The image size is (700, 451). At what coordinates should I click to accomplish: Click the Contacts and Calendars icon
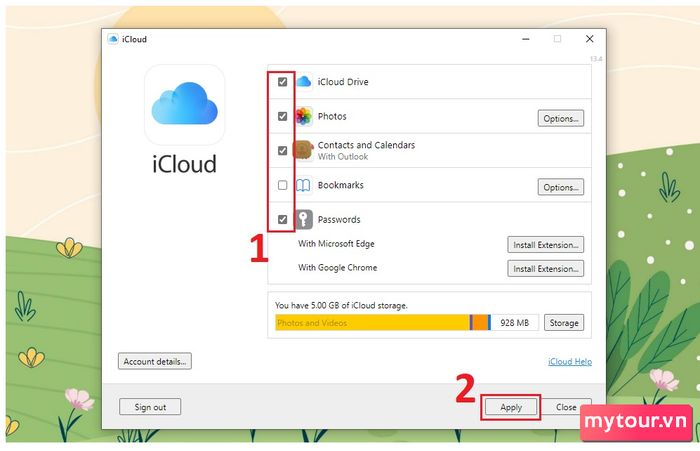(x=303, y=150)
